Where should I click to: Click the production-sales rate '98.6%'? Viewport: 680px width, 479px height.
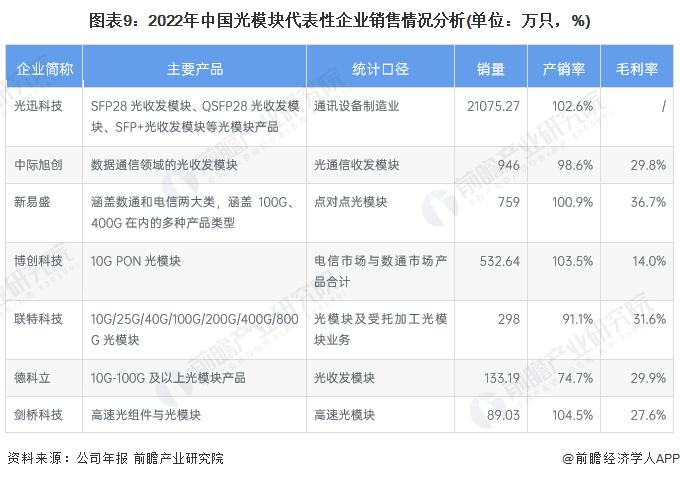pos(575,165)
